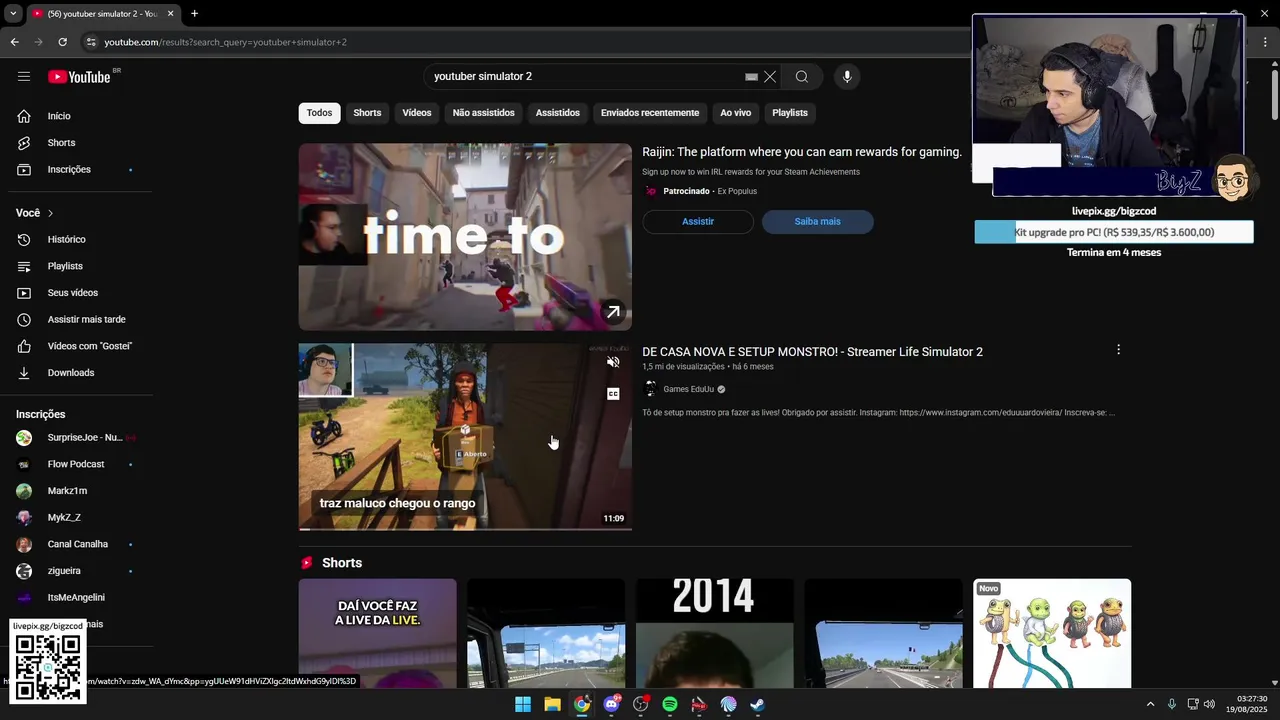Open the on-screen keyboard icon in search
Screen dimensions: 1280x720
pyautogui.click(x=751, y=77)
